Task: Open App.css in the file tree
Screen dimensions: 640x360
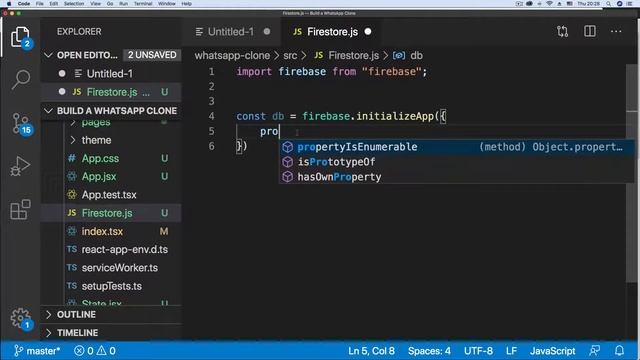Action: coord(111,158)
